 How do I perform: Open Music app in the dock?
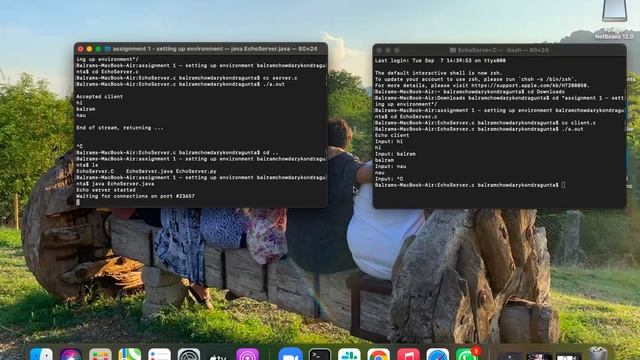point(408,355)
